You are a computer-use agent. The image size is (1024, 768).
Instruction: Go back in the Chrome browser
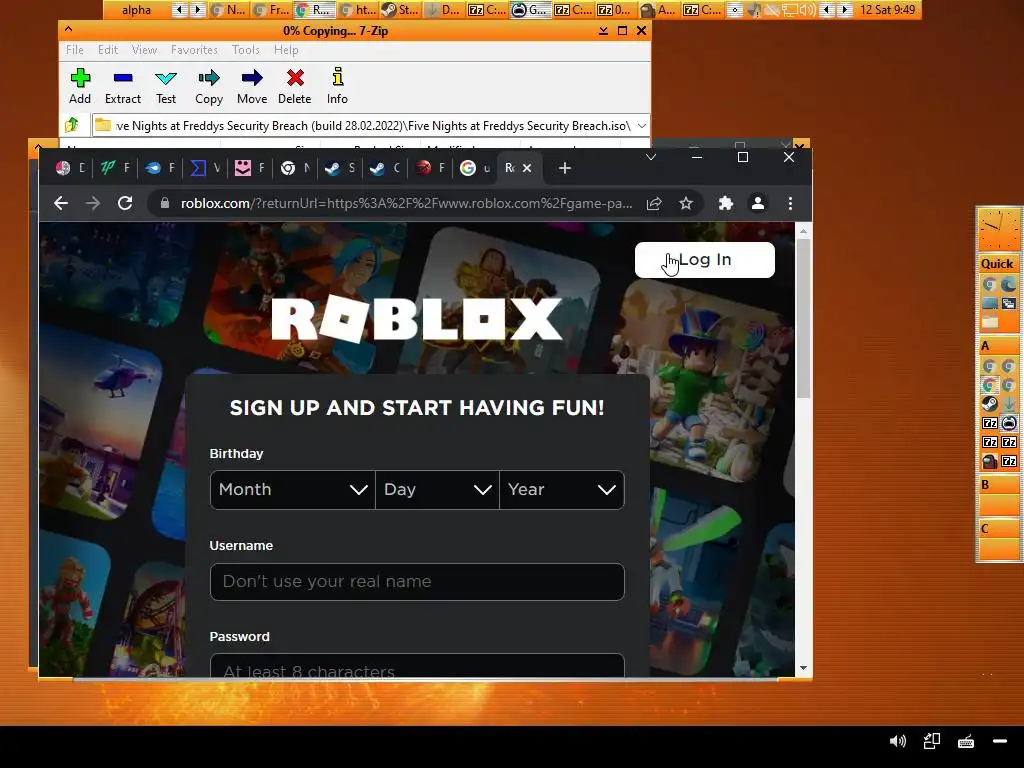[61, 203]
